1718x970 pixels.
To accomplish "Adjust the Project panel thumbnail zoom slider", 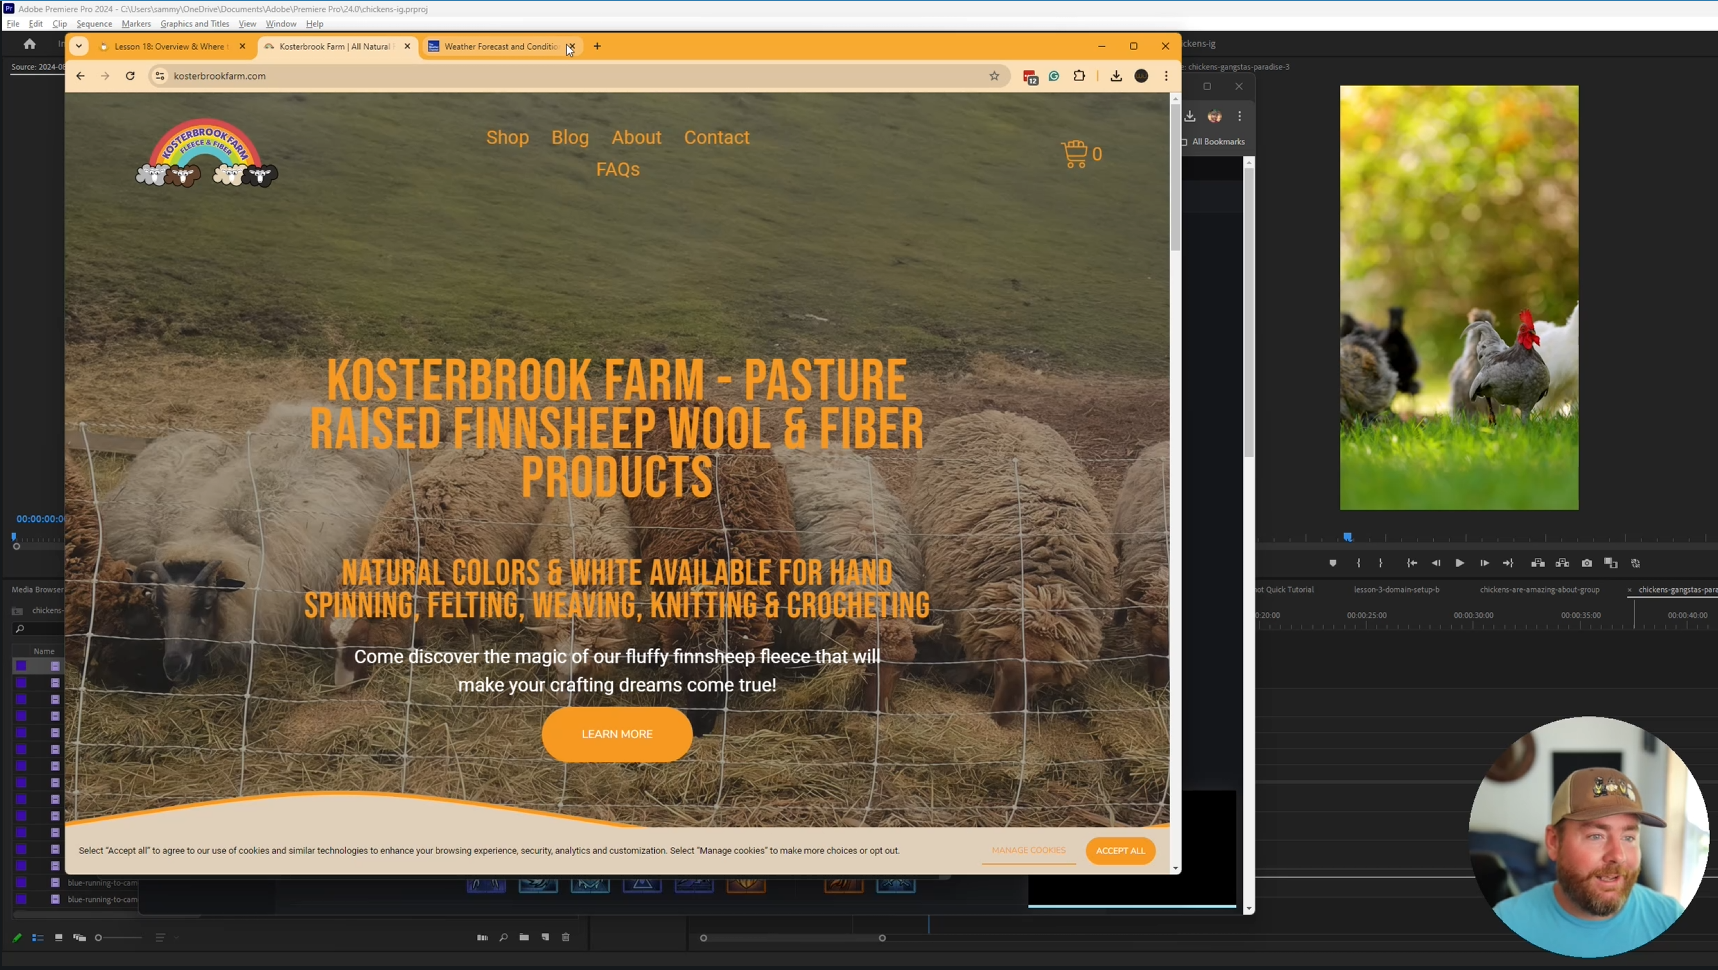I will click(x=118, y=938).
